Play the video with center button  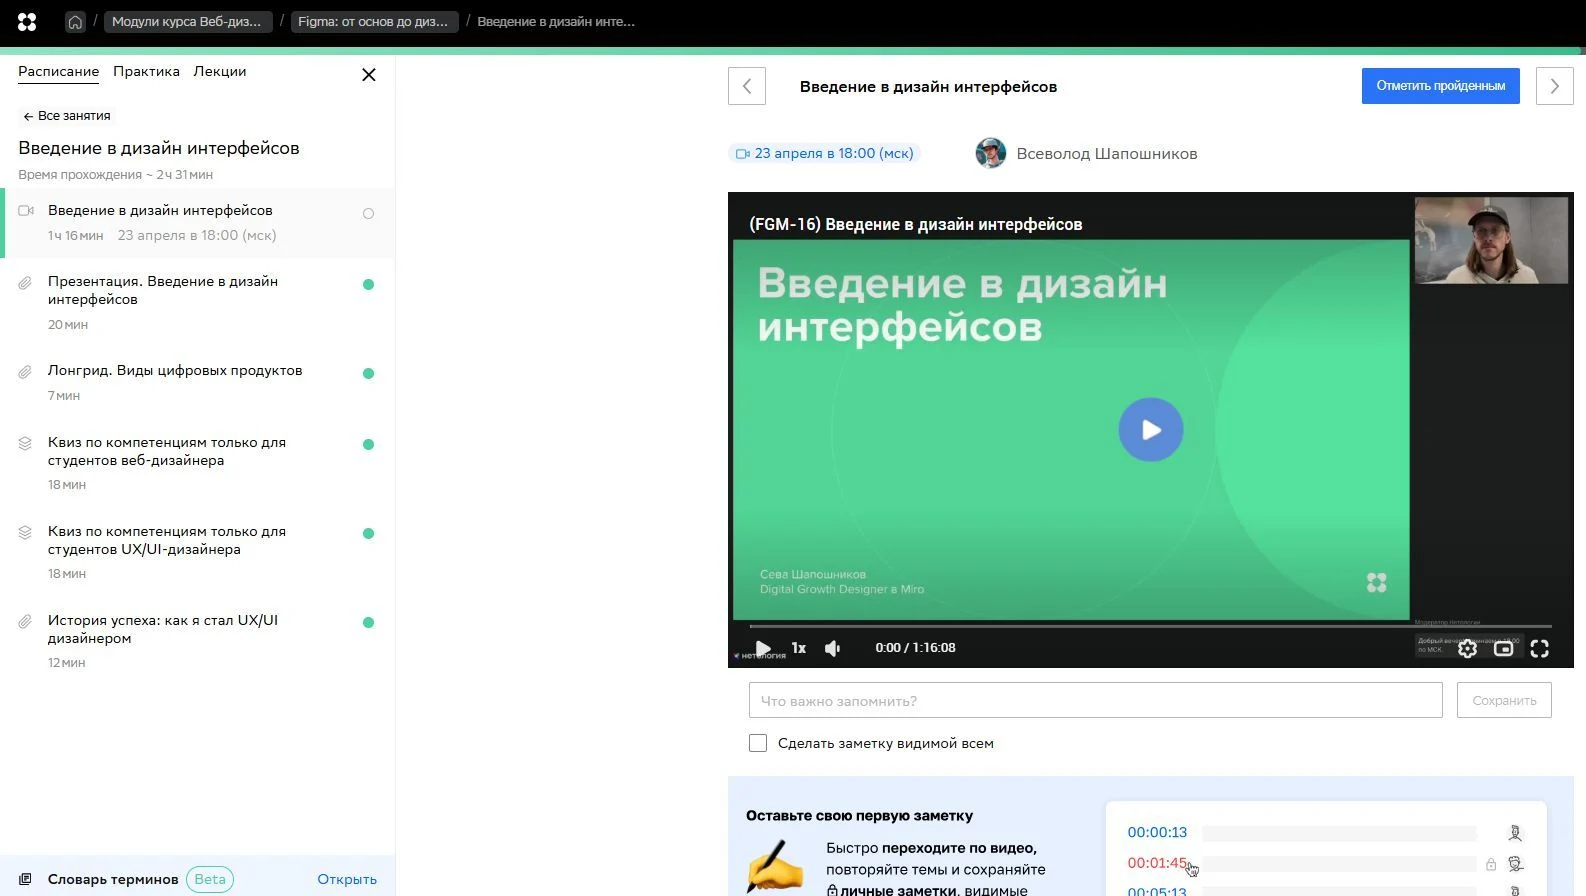(x=1150, y=430)
